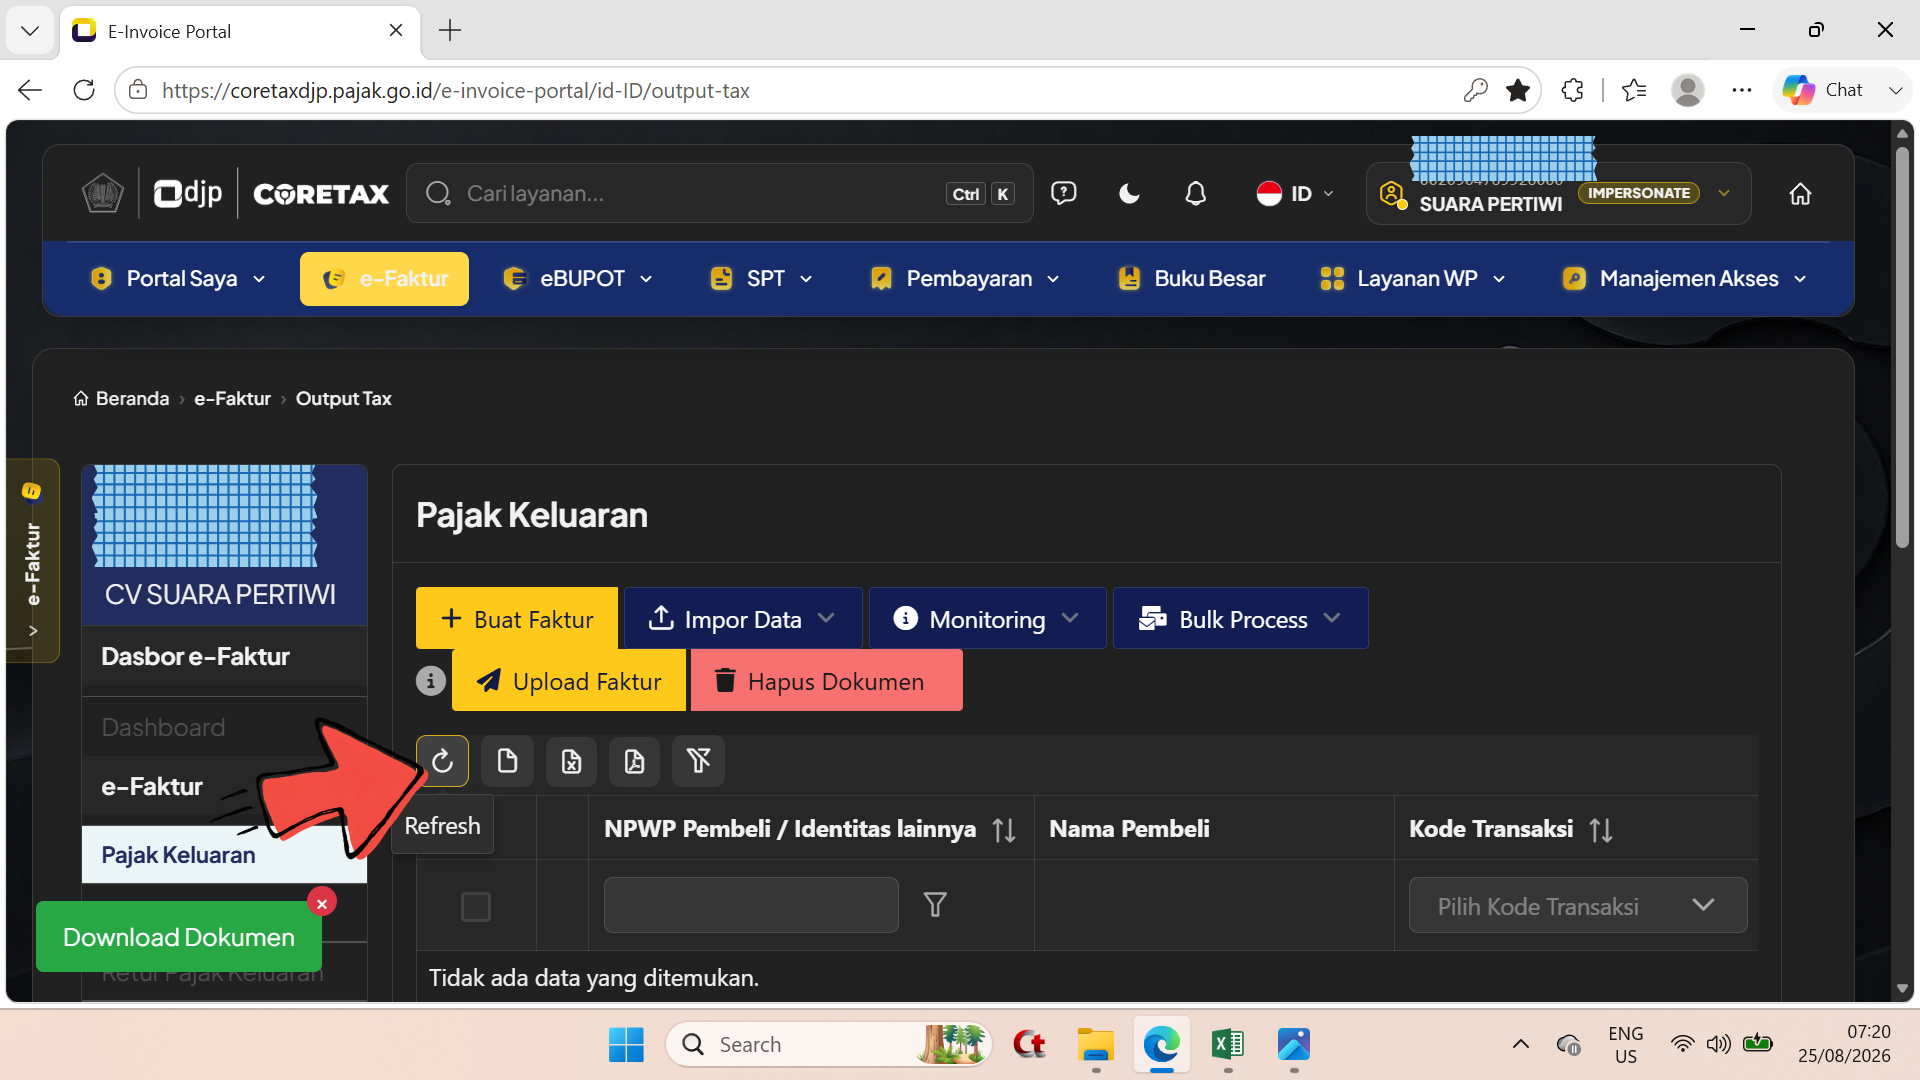Open Pilih Kode Transaksi dropdown

pos(1578,905)
